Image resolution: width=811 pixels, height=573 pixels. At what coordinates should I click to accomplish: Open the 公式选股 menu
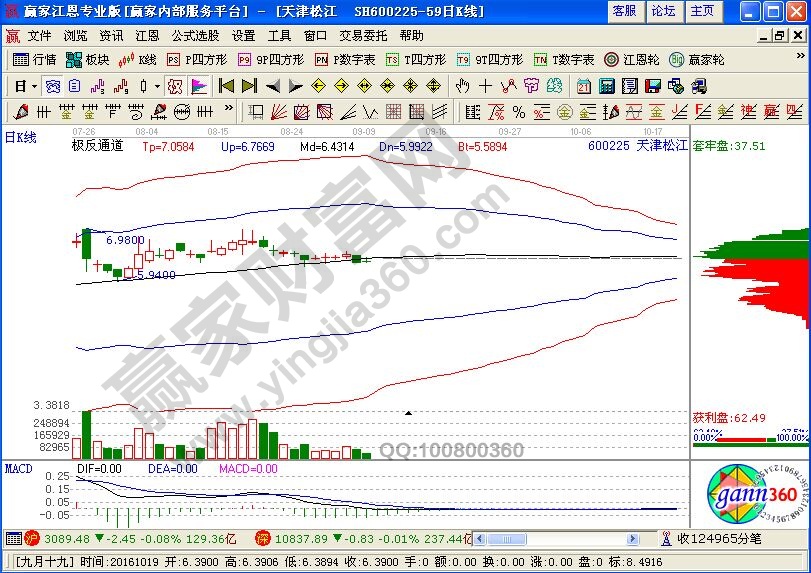coord(195,36)
